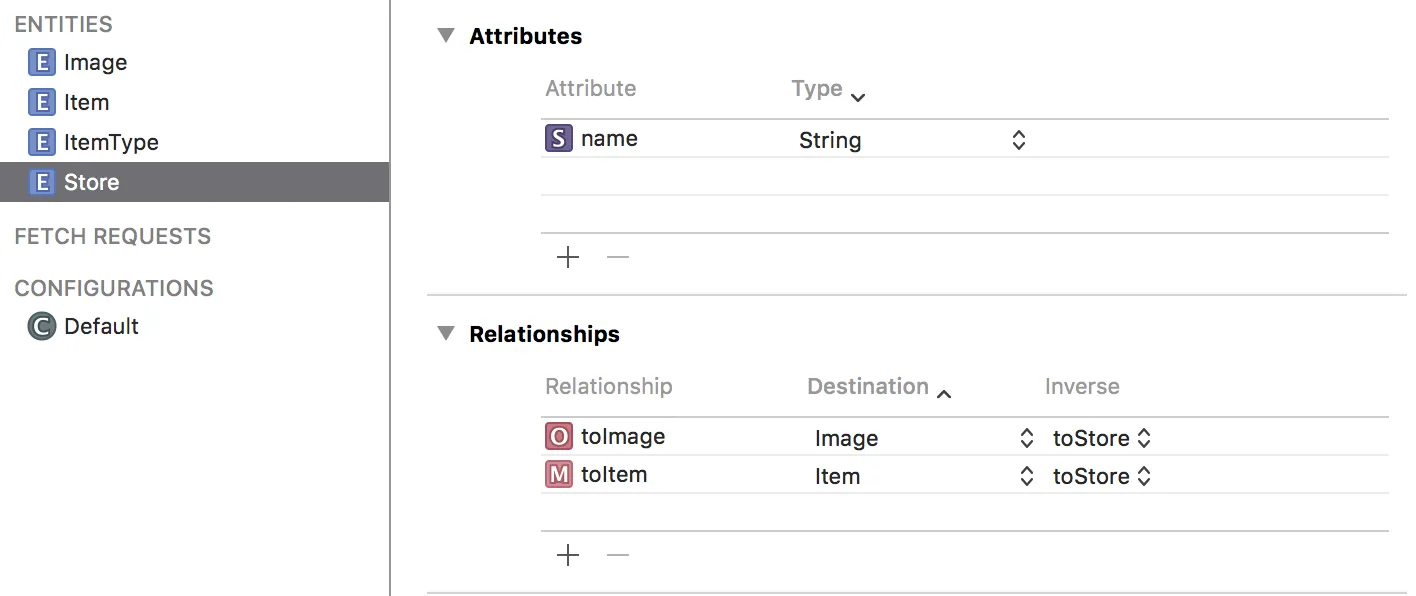Click the Item entity icon
The image size is (1416, 596).
point(41,103)
